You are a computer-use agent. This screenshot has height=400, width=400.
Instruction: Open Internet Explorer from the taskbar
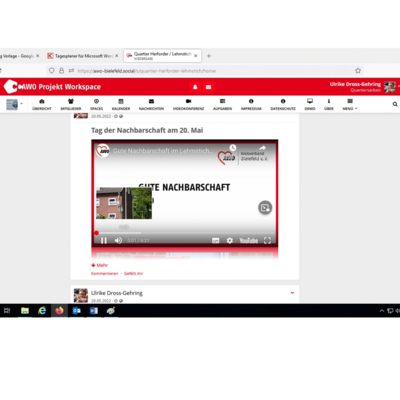point(42,311)
